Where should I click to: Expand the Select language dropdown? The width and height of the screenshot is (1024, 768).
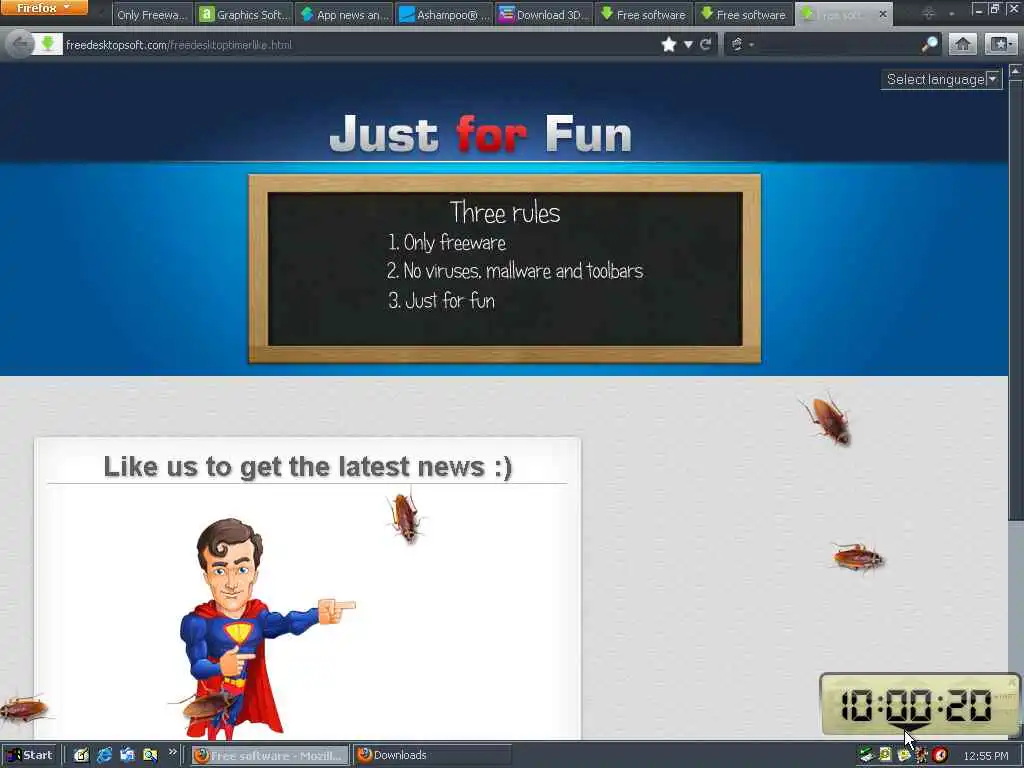(942, 79)
